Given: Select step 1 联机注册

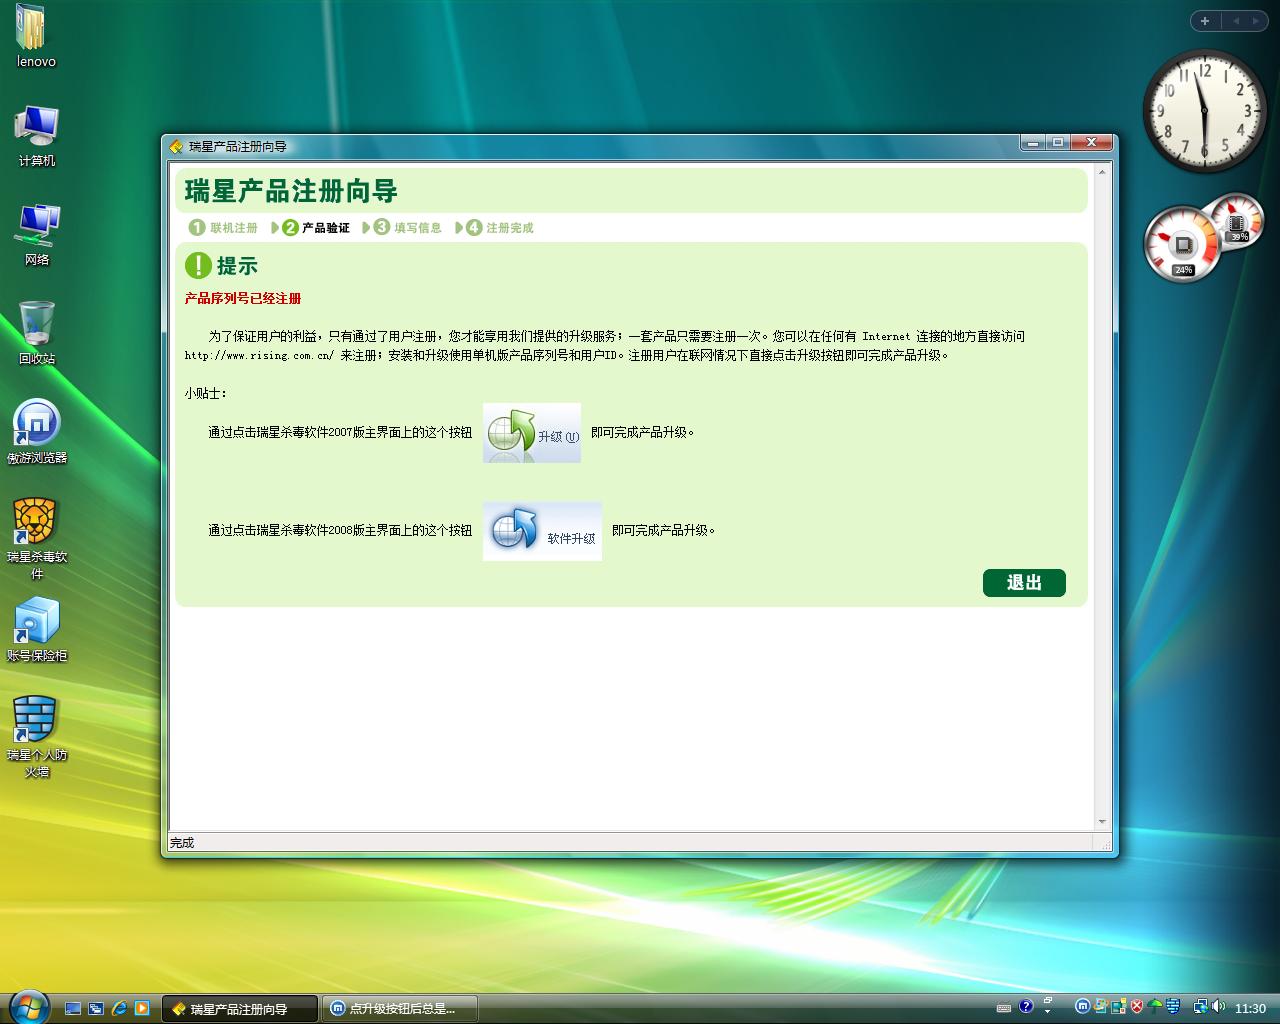Looking at the screenshot, I should (223, 228).
